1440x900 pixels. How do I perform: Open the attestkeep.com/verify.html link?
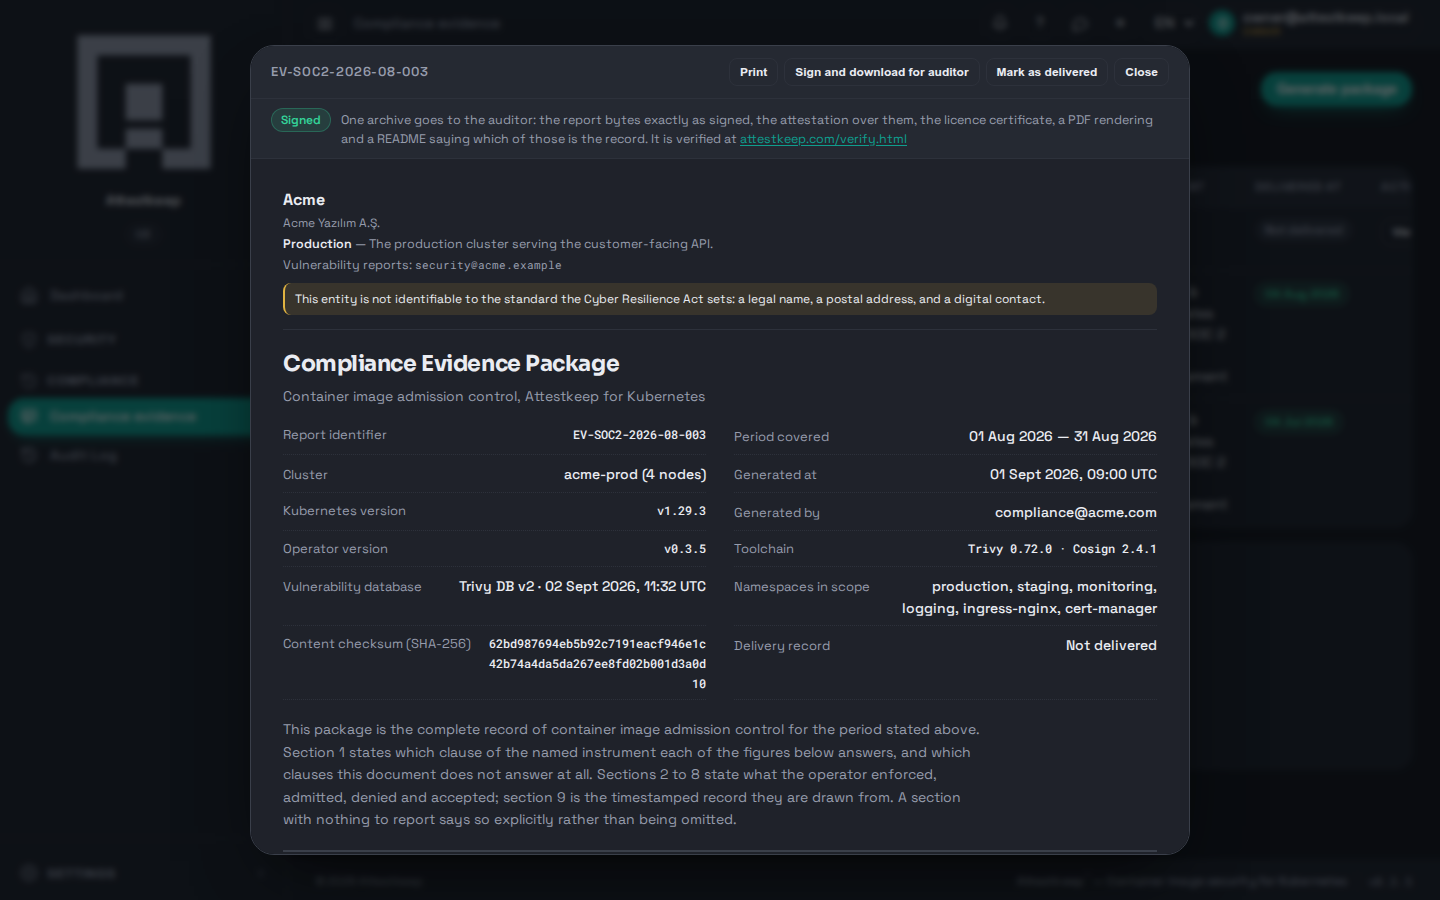click(x=823, y=139)
